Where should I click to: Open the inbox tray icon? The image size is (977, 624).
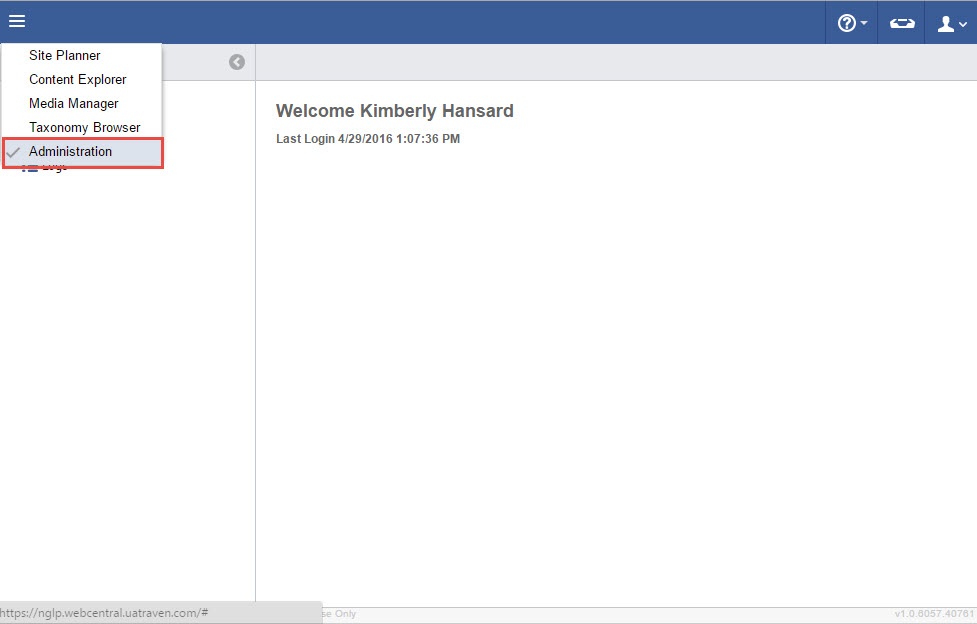pos(902,23)
